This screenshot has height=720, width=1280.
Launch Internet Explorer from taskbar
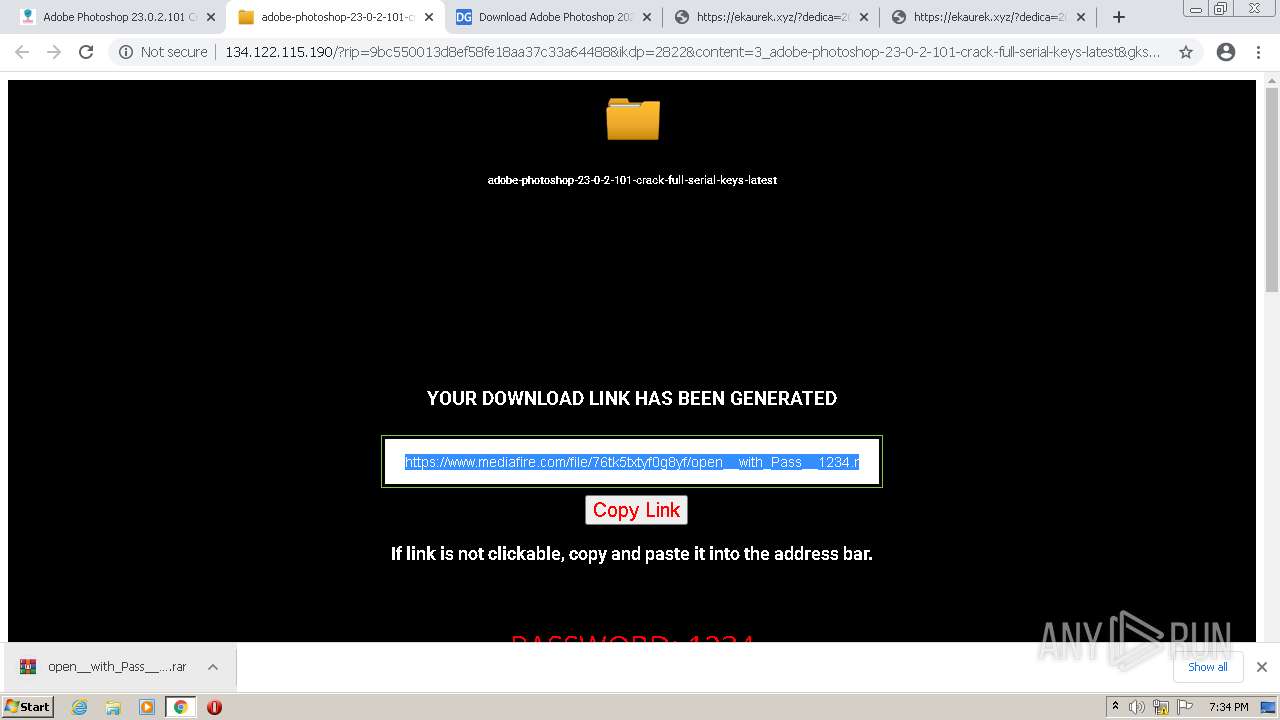pos(80,707)
